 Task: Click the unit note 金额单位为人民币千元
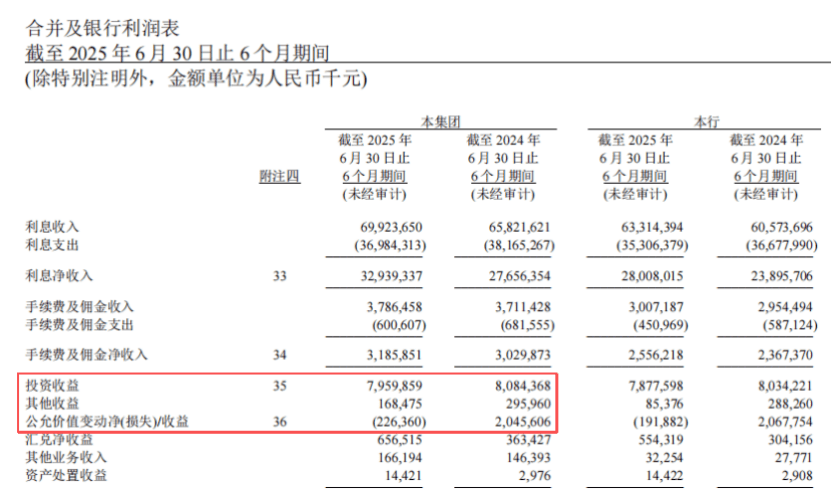tap(264, 79)
